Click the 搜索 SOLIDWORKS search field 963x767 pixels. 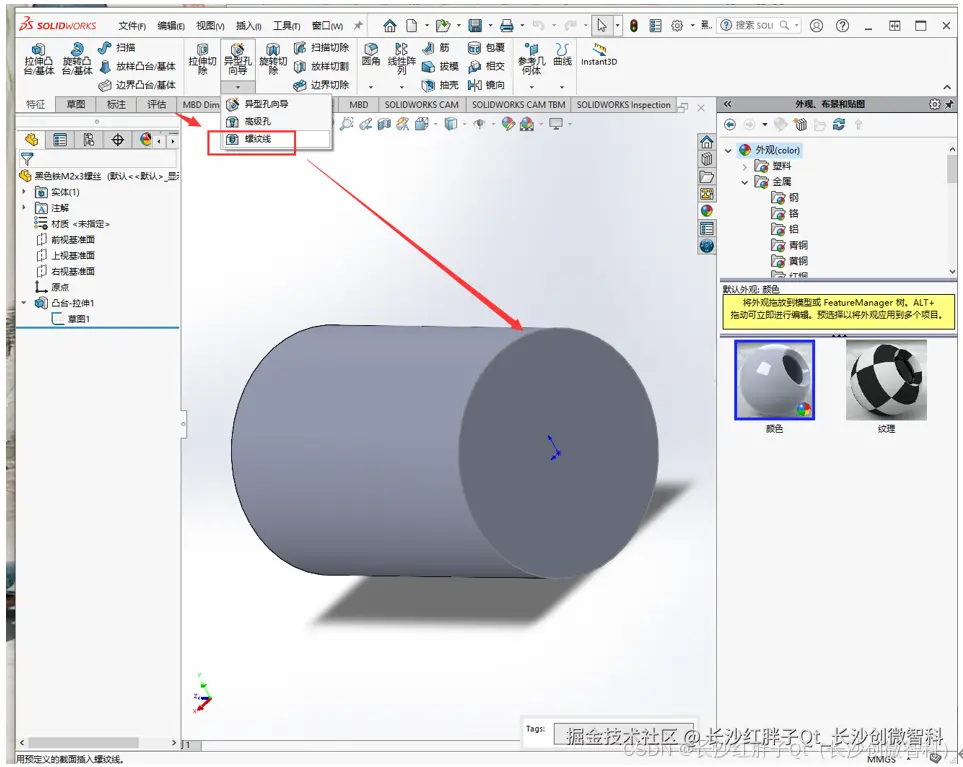[760, 25]
